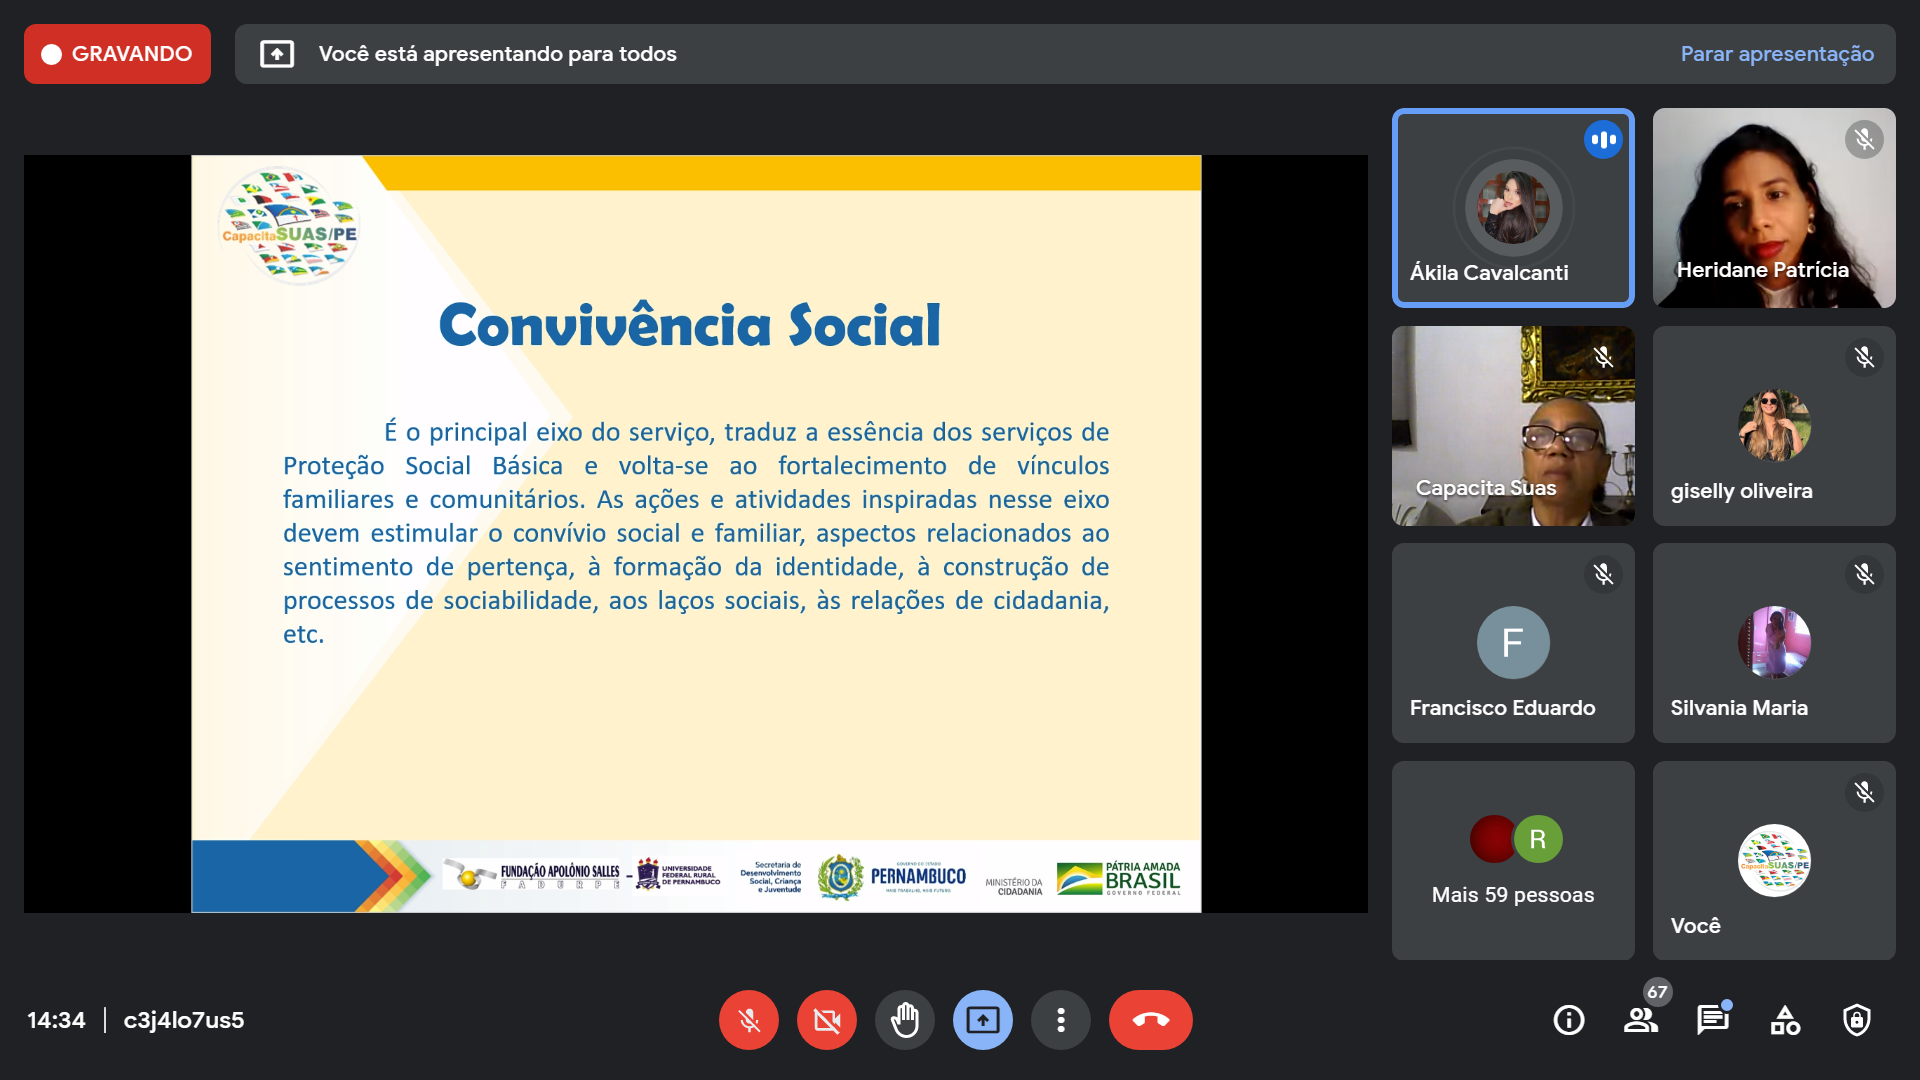1920x1080 pixels.
Task: Open meeting details info icon
Action: click(1568, 1020)
